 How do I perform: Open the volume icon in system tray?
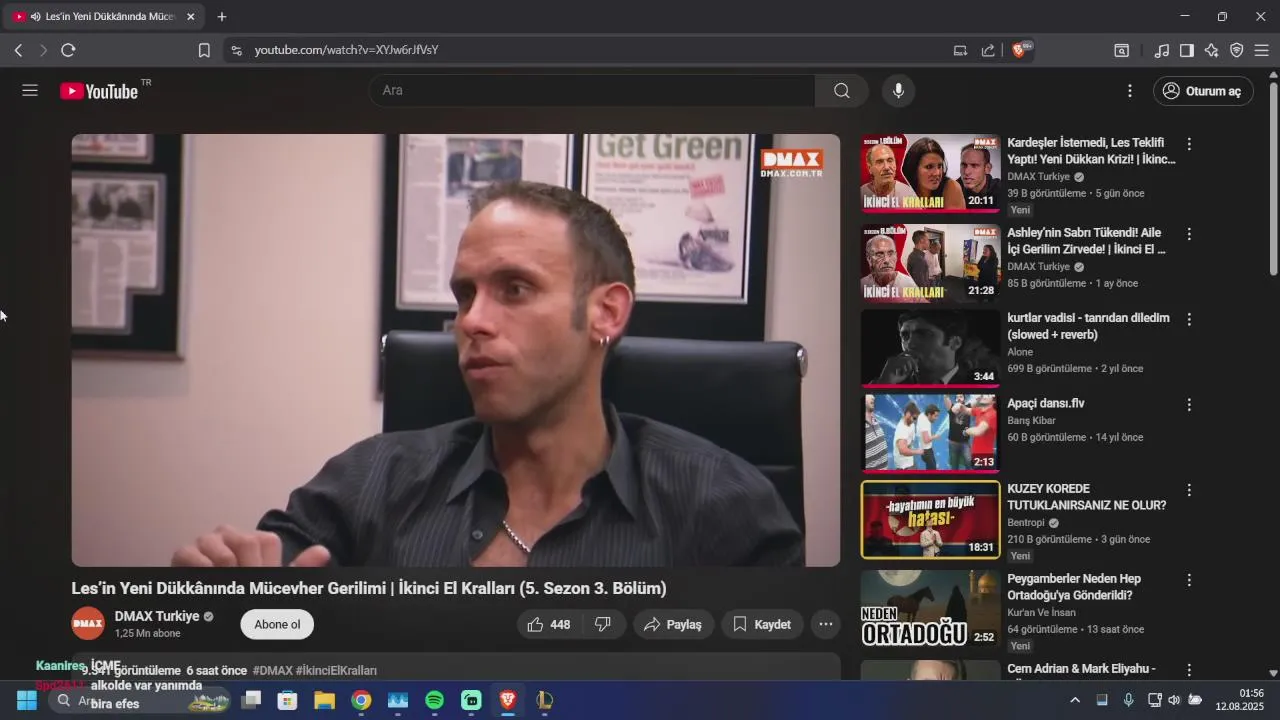[1174, 700]
